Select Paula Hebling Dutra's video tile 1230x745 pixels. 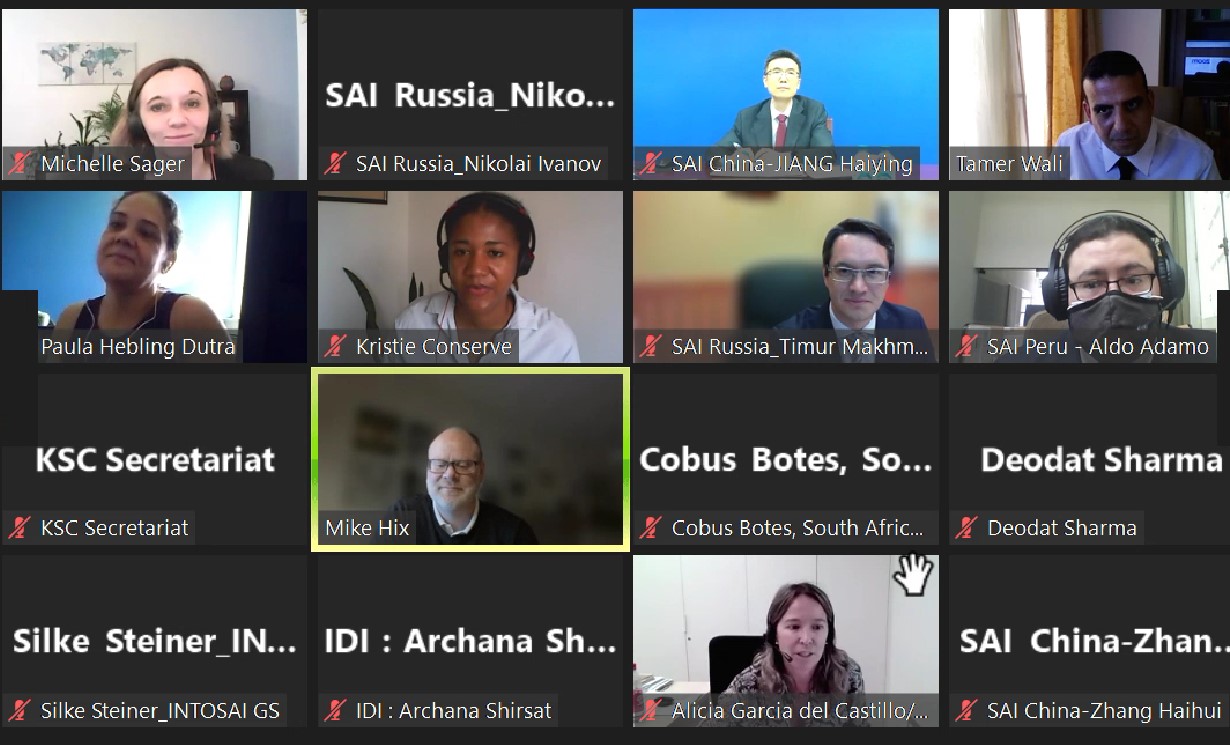click(x=155, y=277)
